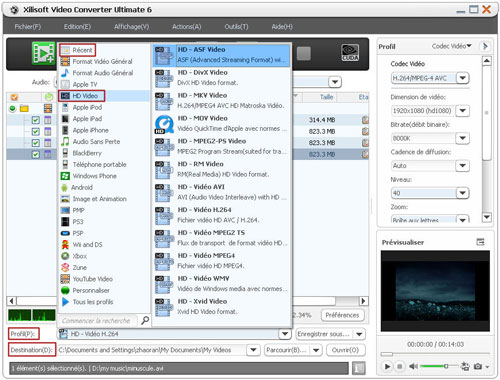
Task: Uncheck the file row sized 314.4 MB
Action: pyautogui.click(x=36, y=120)
